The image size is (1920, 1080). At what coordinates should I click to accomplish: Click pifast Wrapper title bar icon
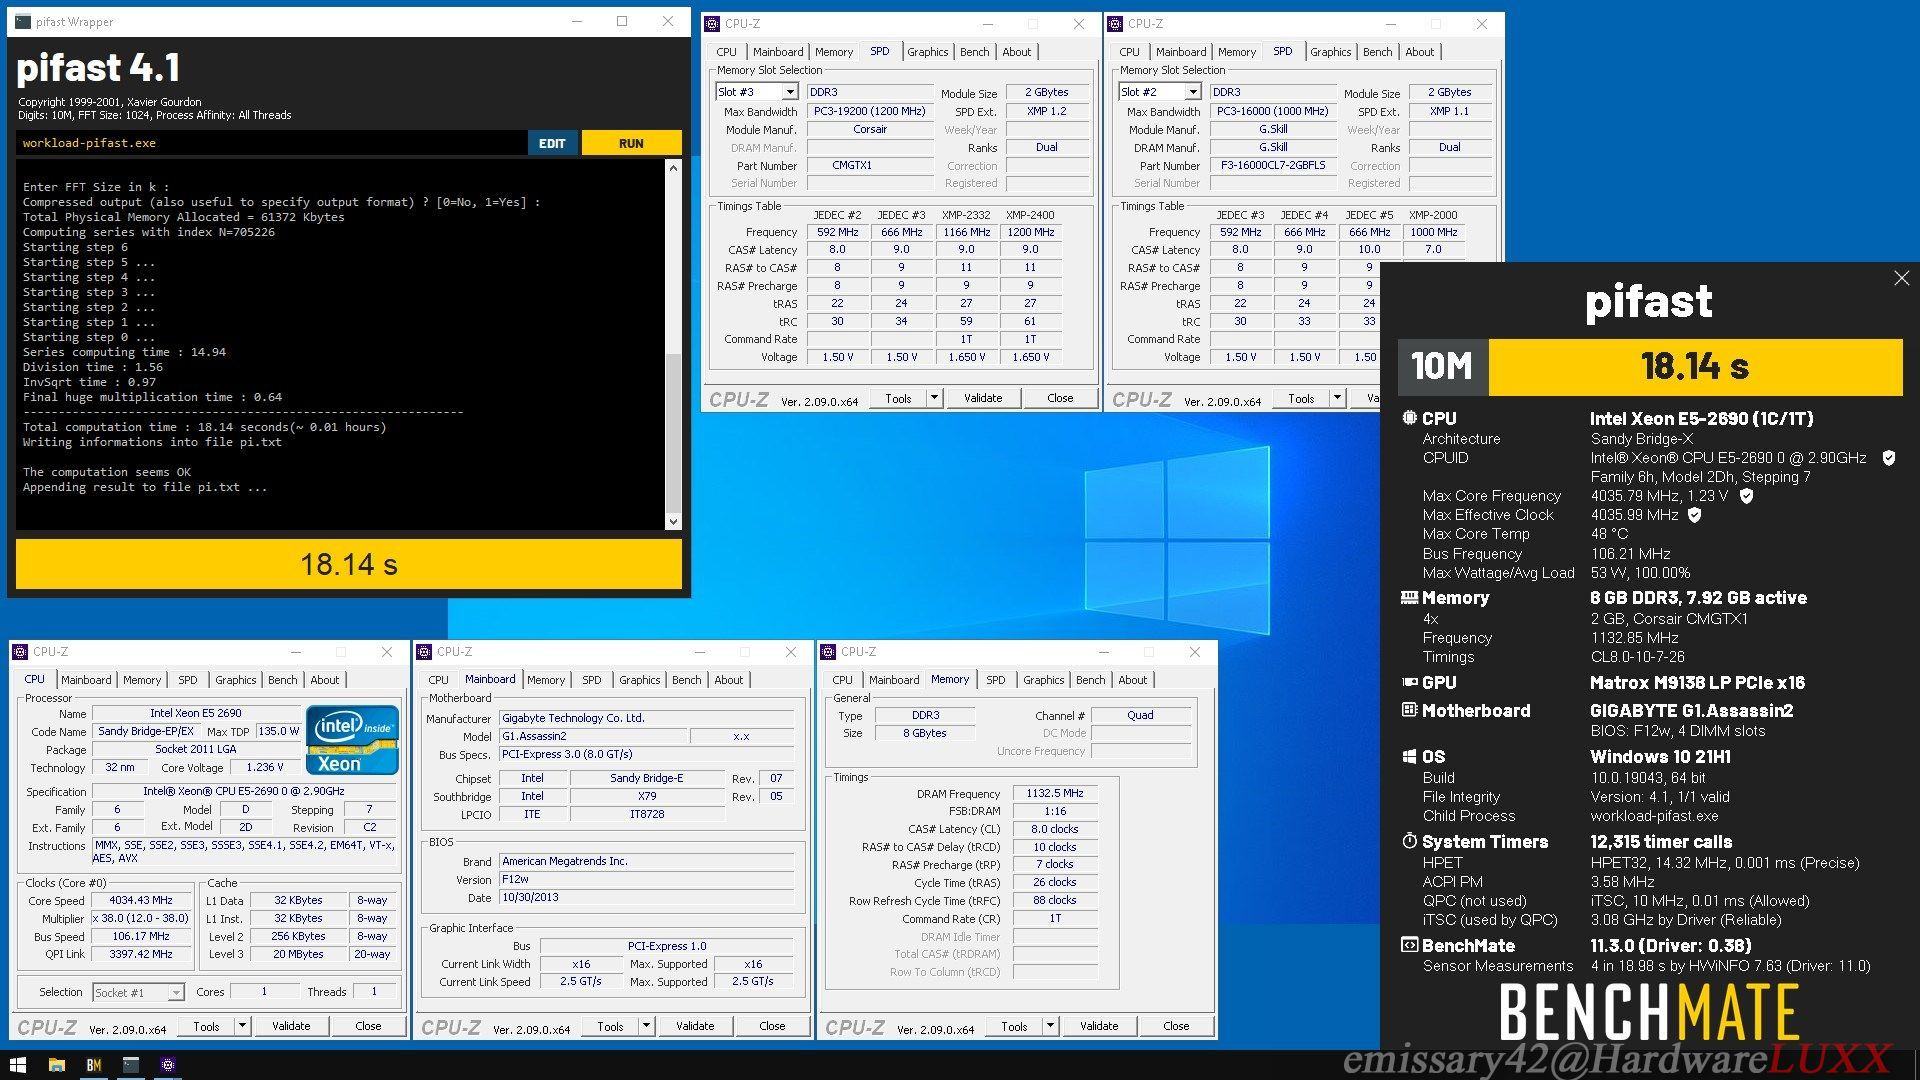(x=23, y=21)
